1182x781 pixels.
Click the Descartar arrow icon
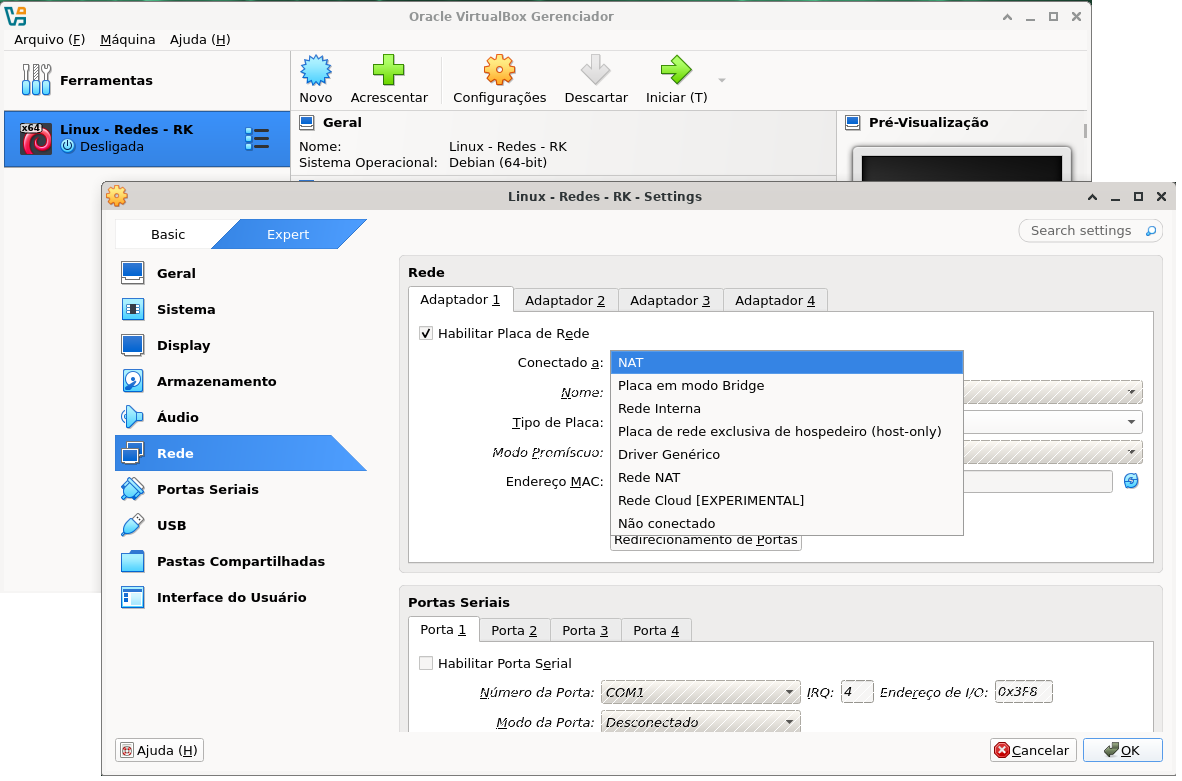coord(596,70)
